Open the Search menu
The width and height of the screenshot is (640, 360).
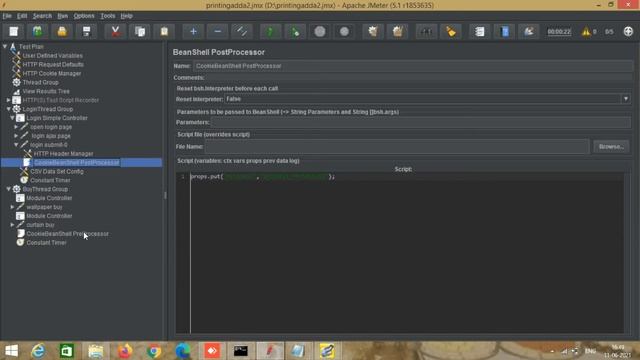point(42,16)
